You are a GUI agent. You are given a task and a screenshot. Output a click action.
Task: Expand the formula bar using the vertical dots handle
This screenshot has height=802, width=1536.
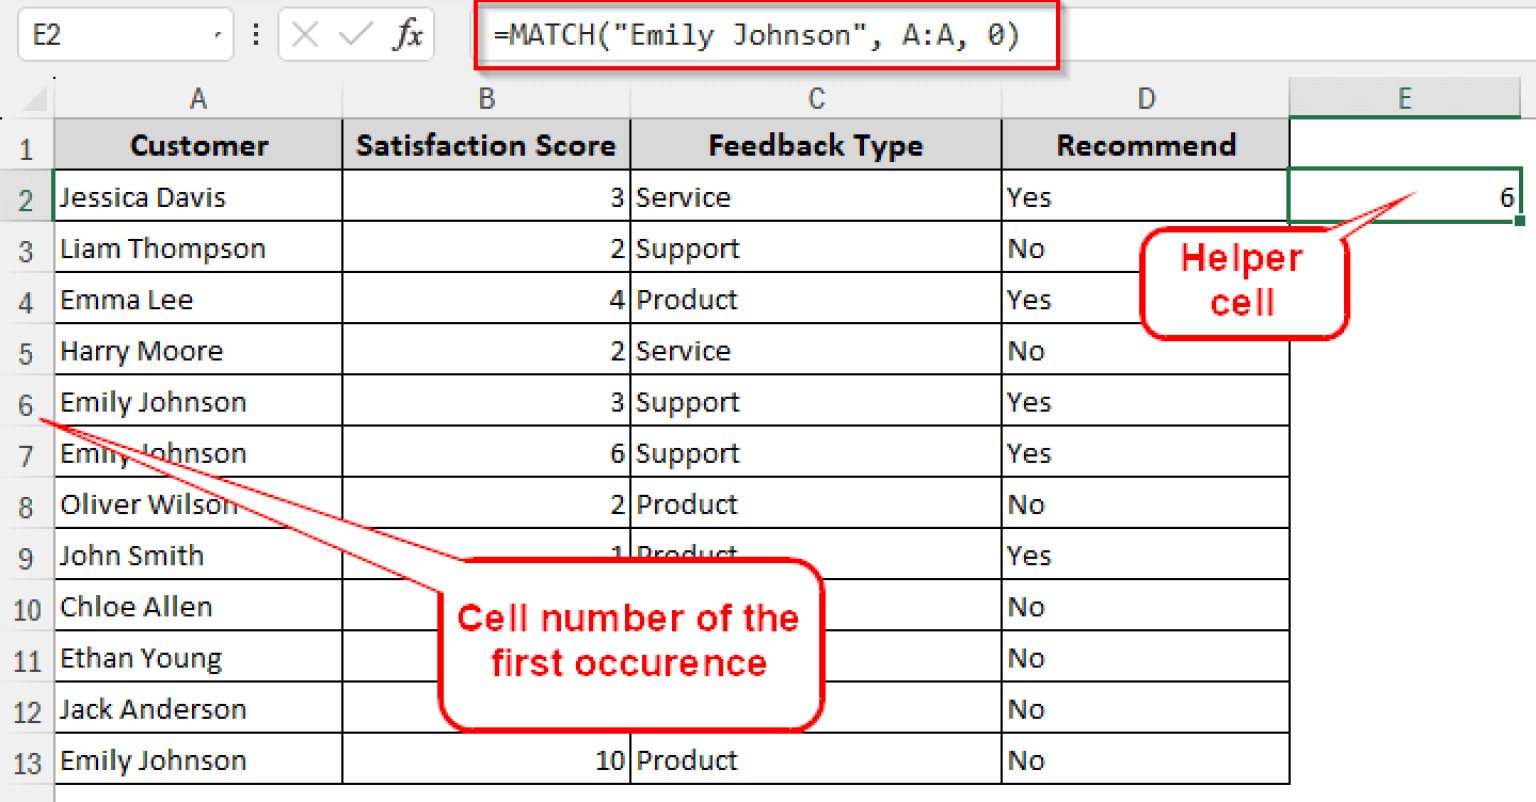pos(255,34)
